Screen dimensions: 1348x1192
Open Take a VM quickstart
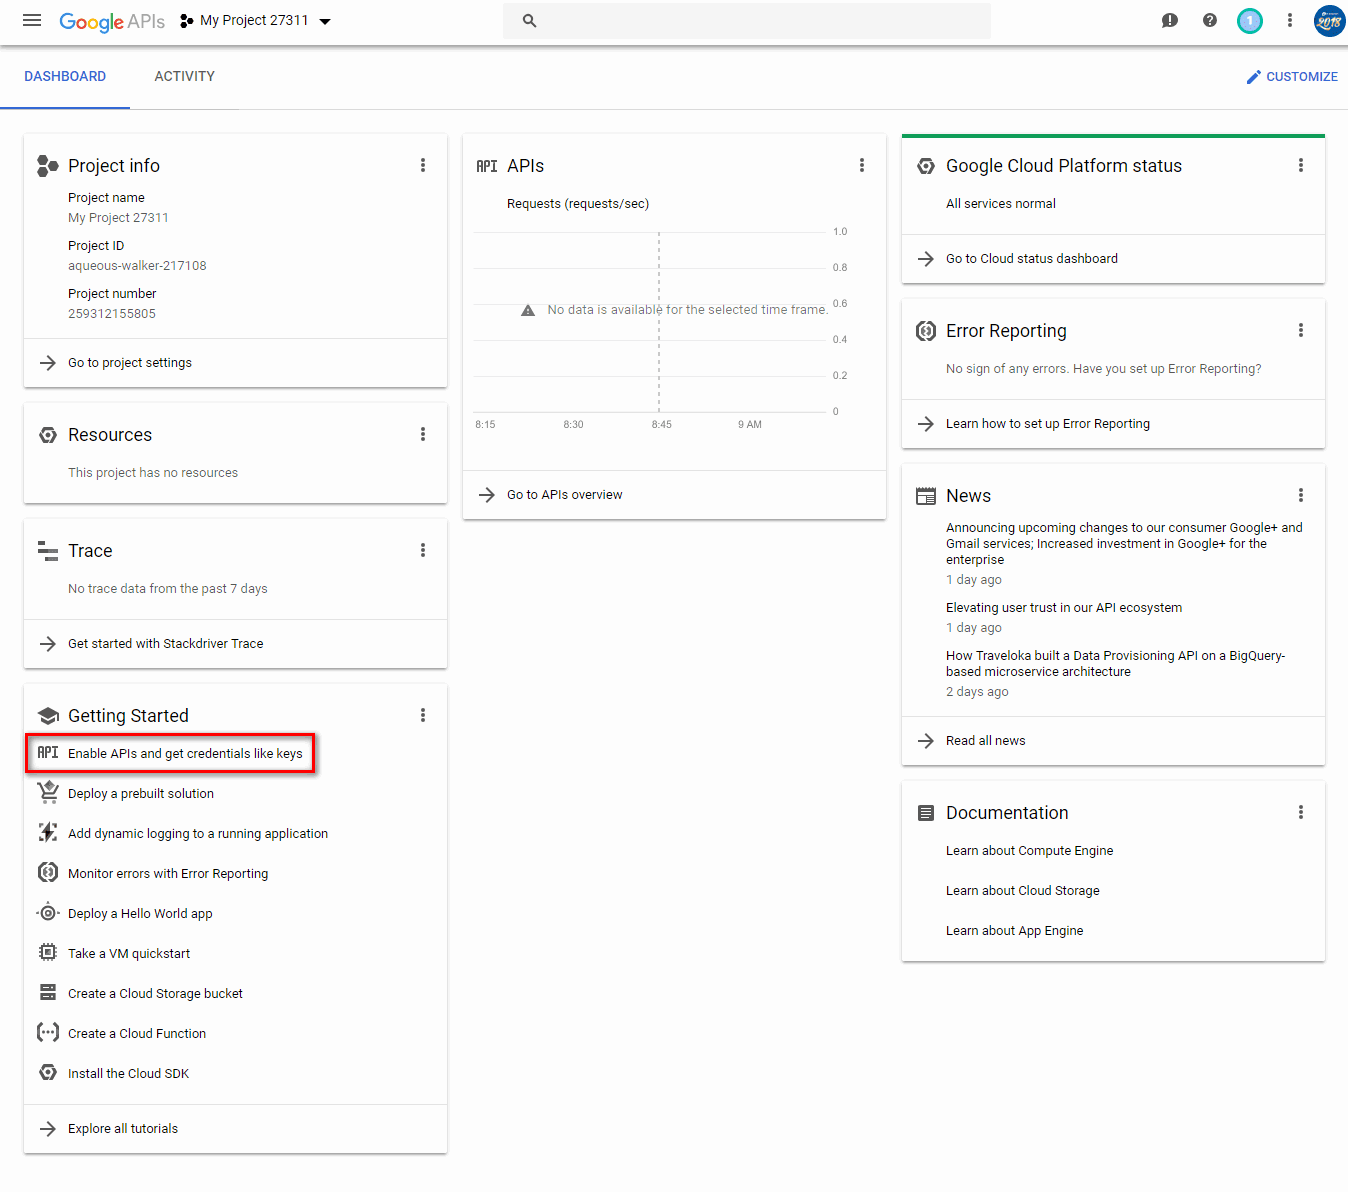(x=129, y=954)
